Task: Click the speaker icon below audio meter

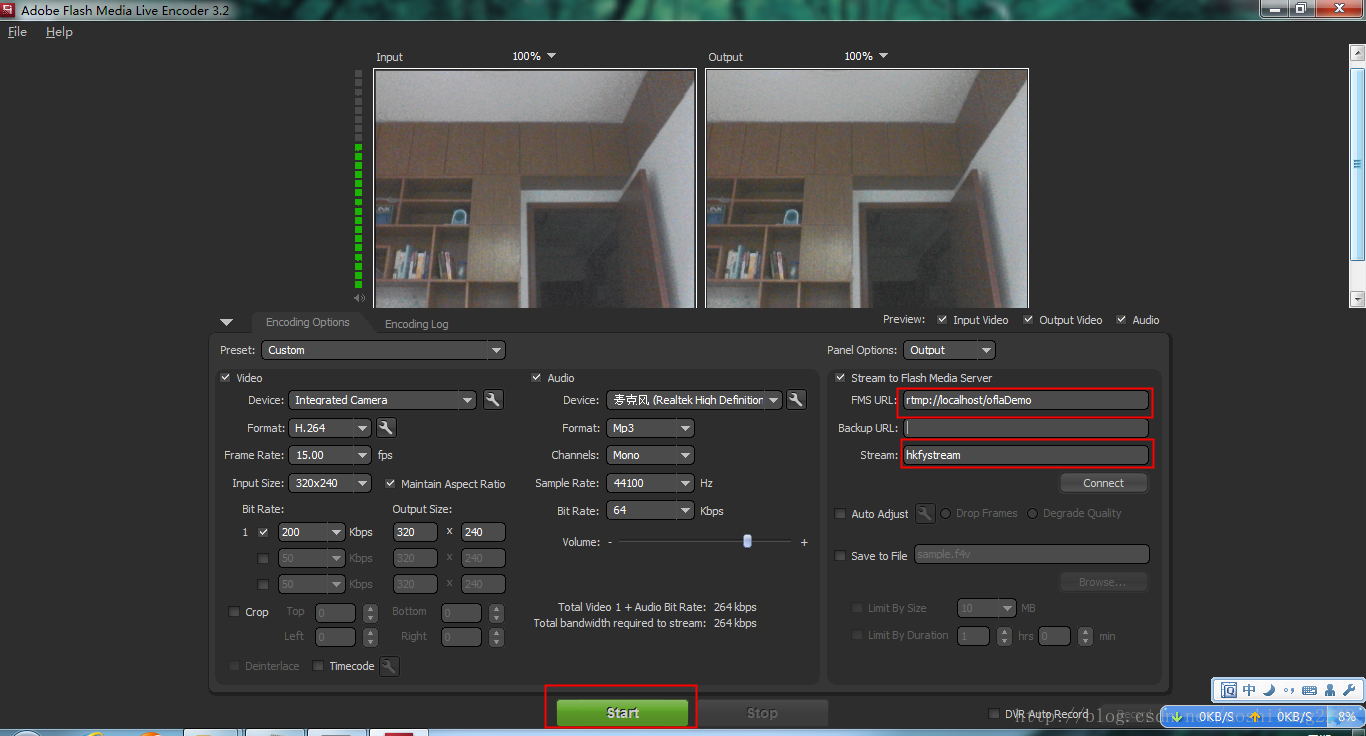Action: [x=359, y=298]
